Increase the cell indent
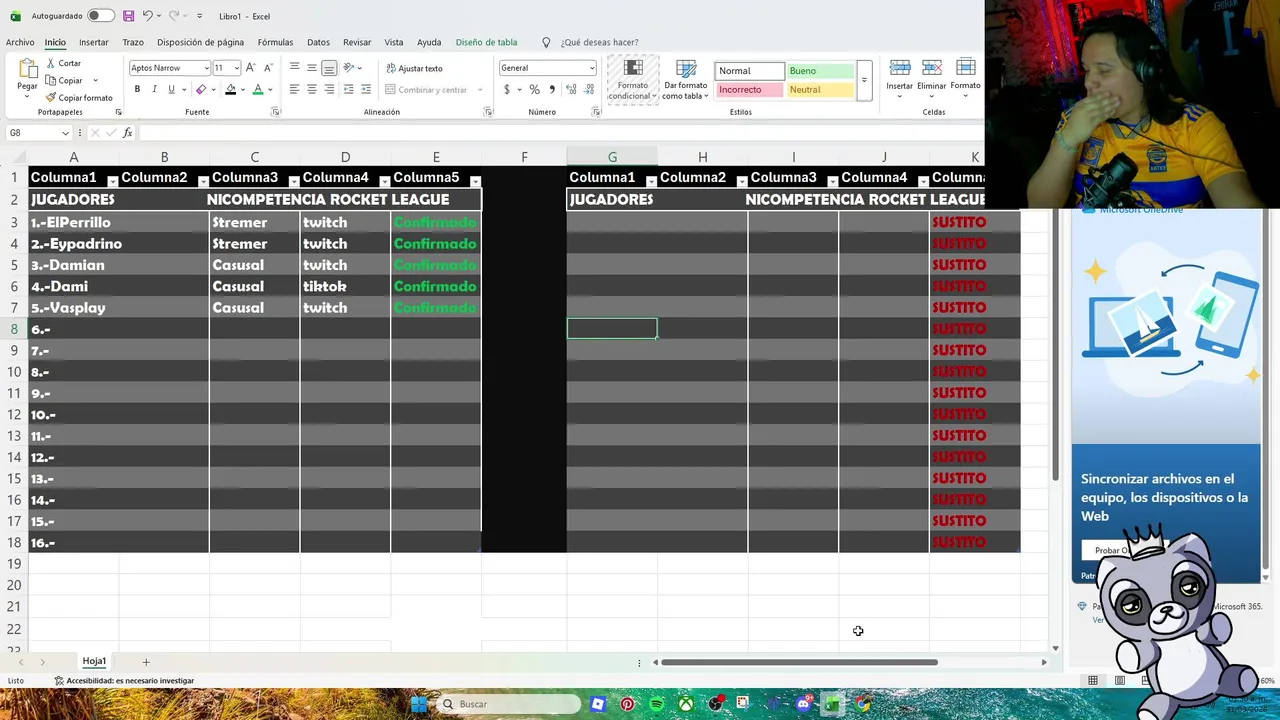1280x720 pixels. coord(365,89)
